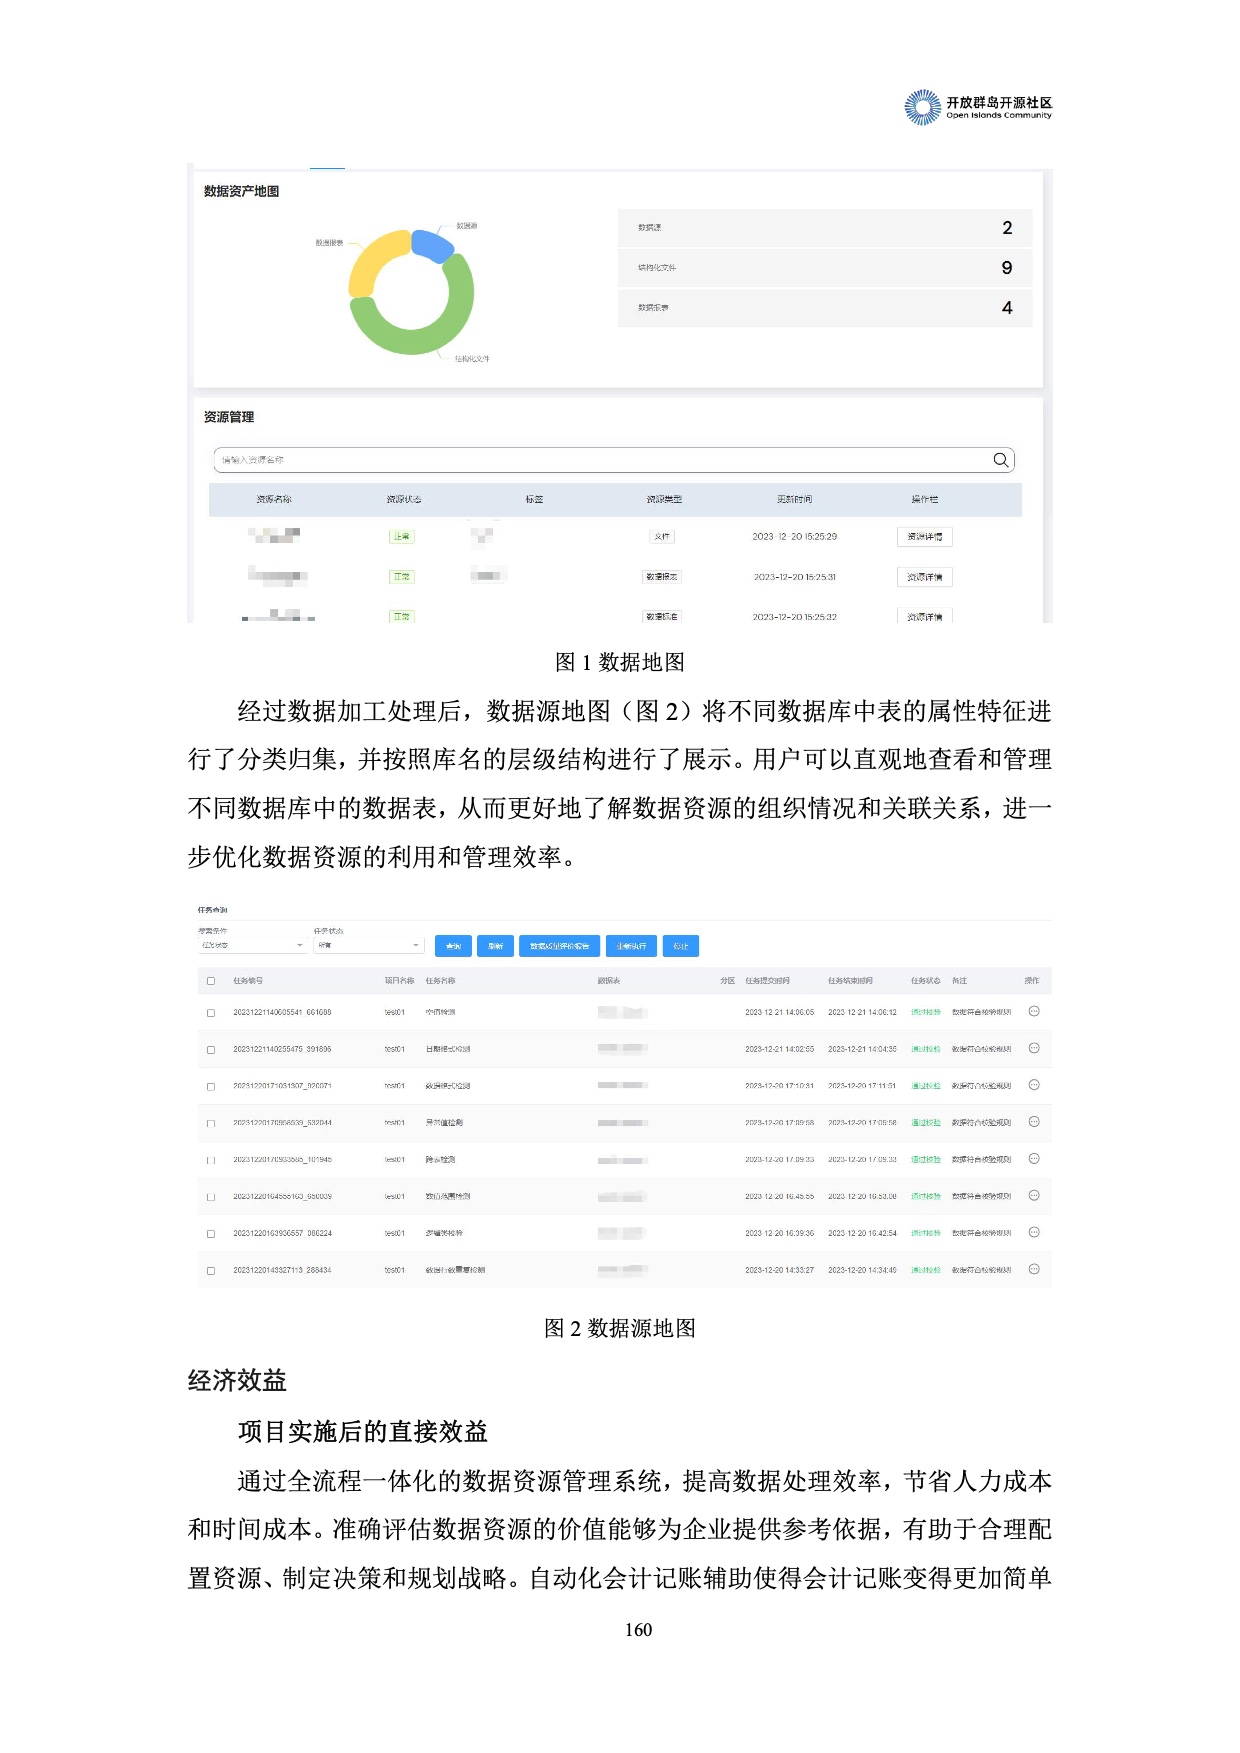The width and height of the screenshot is (1240, 1753).
Task: Open the more-actions icon for 日期格式检测 task
Action: point(1034,1049)
